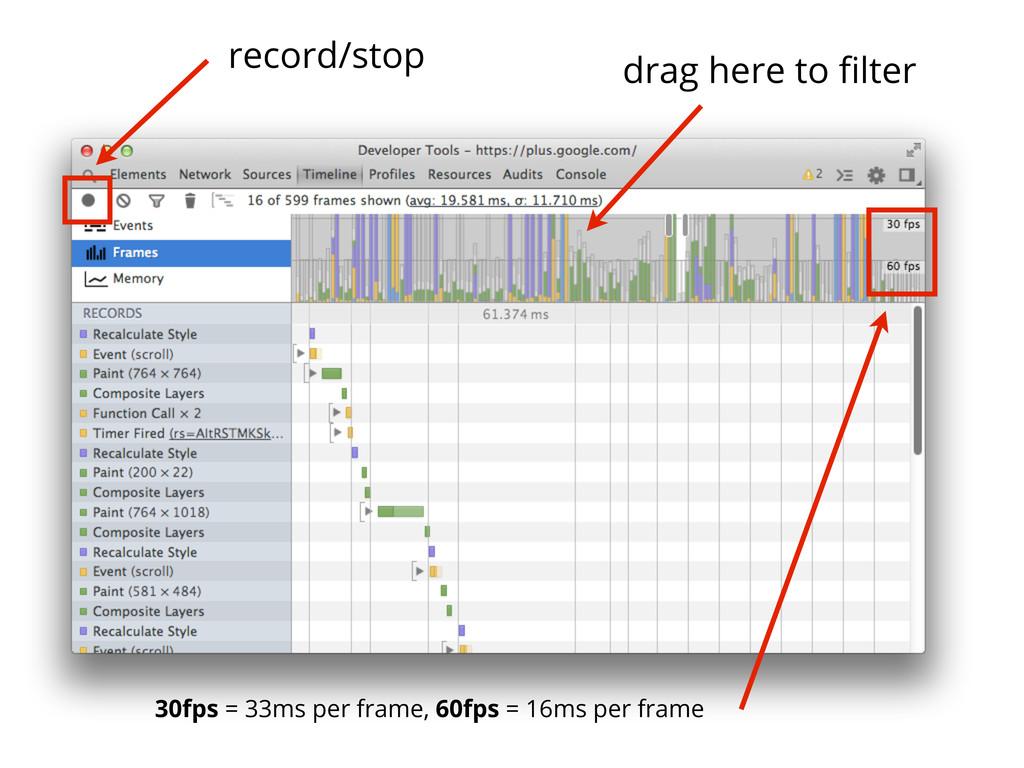Image resolution: width=1024 pixels, height=768 pixels.
Task: Click the record/stop timeline button
Action: pos(88,200)
